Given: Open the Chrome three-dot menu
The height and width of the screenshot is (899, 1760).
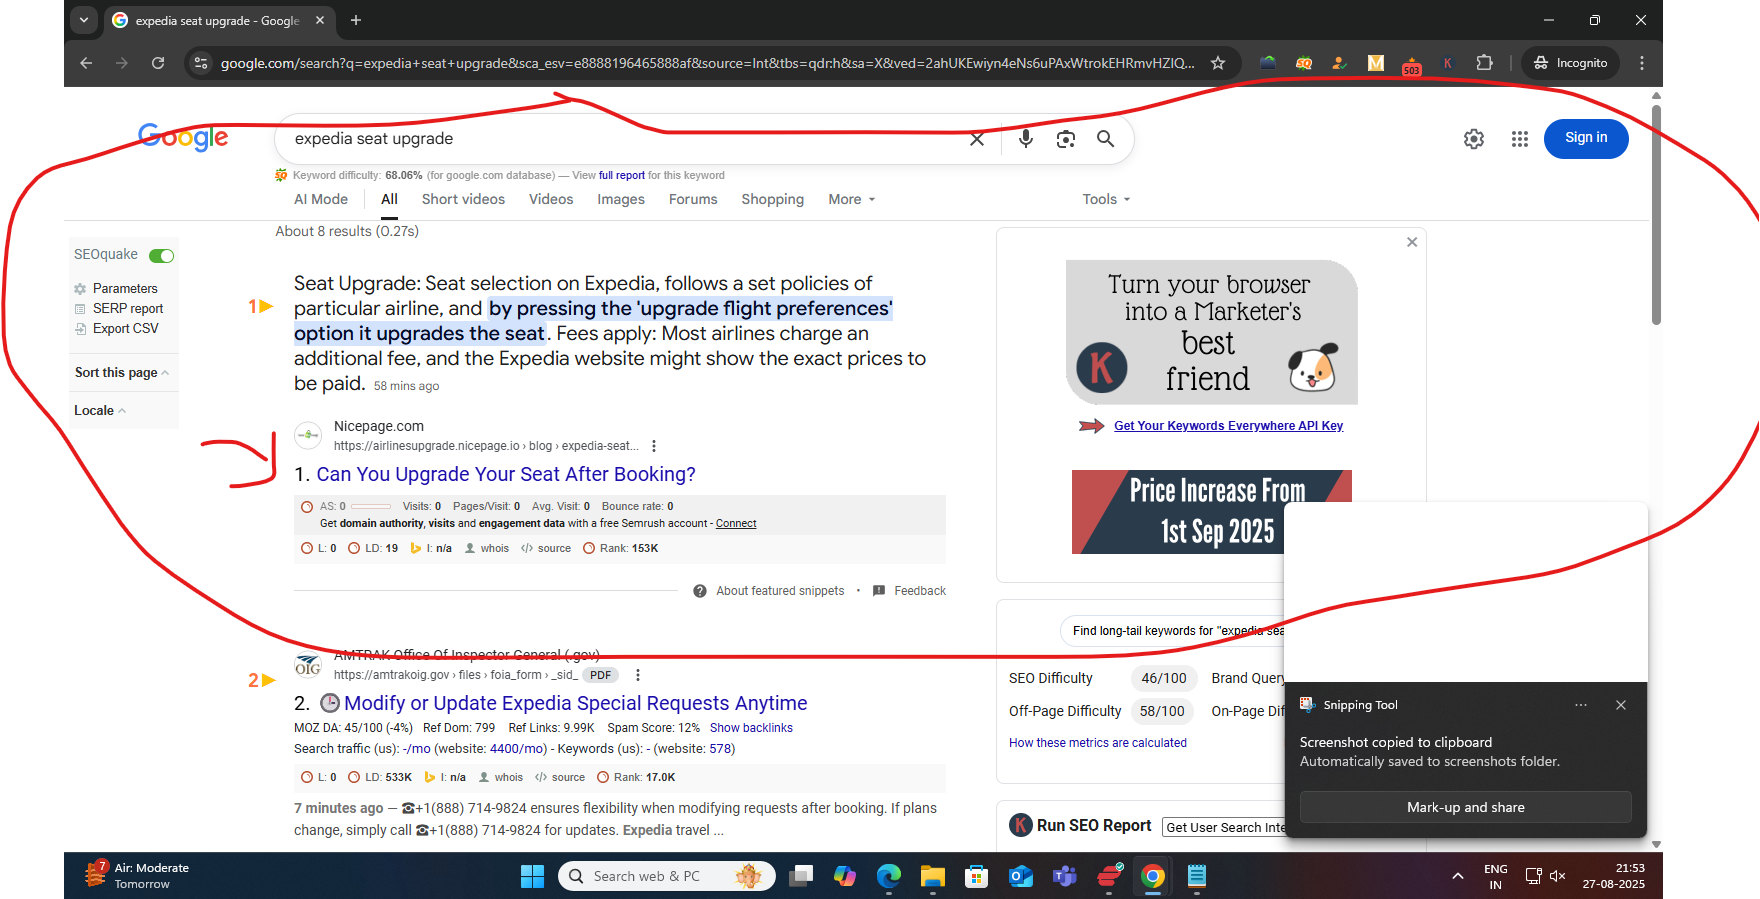Looking at the screenshot, I should coord(1642,63).
